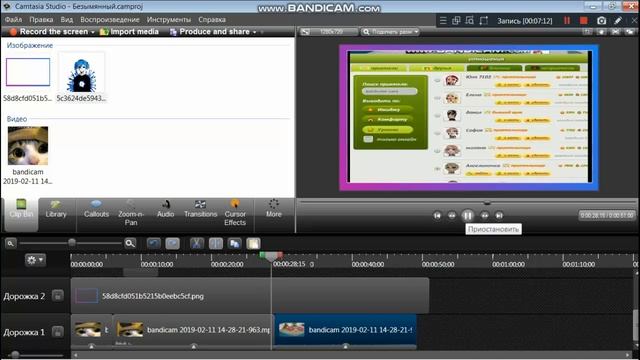The image size is (640, 360).
Task: Adjust timeline zoom slider
Action: [72, 243]
